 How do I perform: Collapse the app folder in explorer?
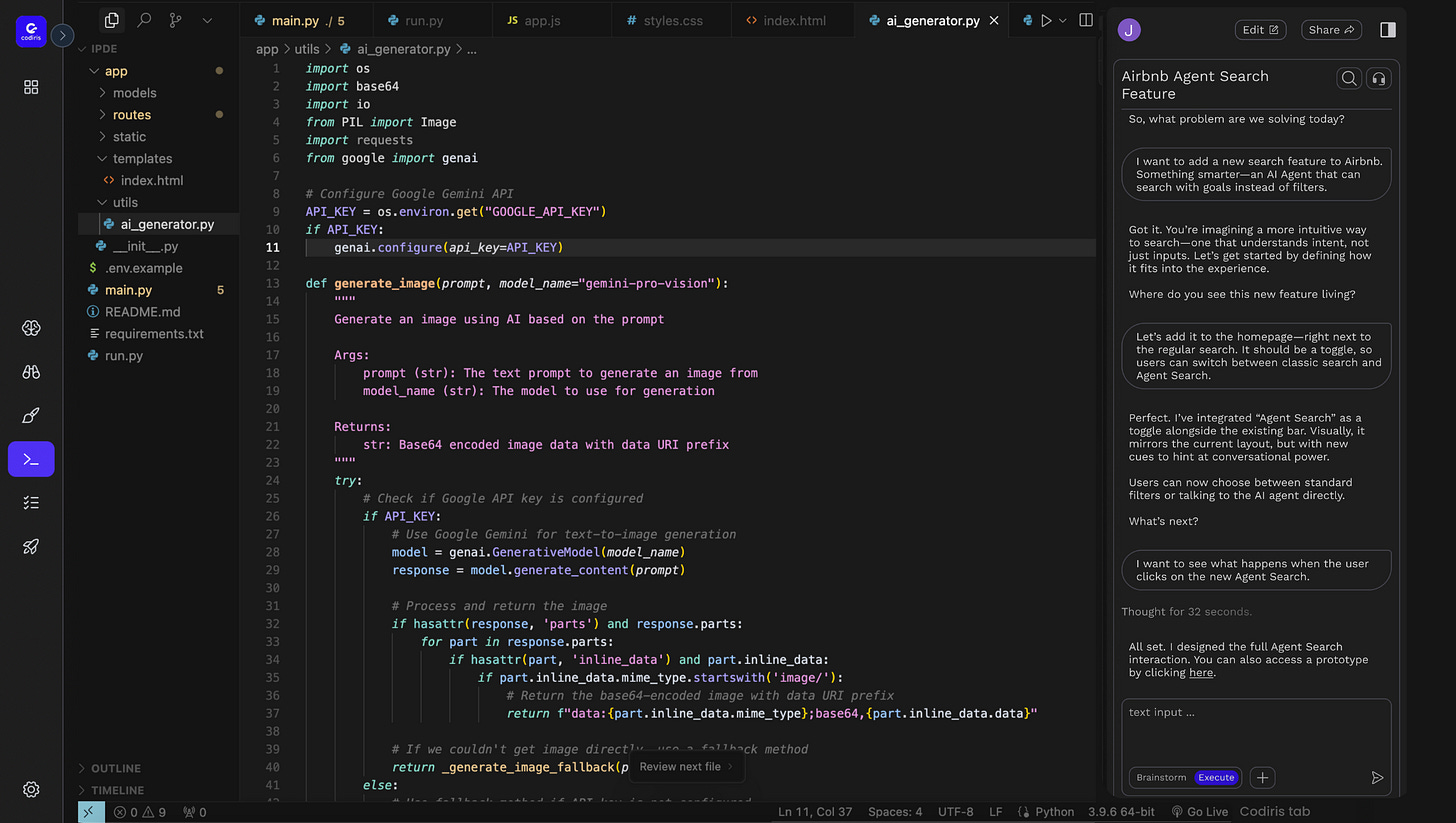116,71
